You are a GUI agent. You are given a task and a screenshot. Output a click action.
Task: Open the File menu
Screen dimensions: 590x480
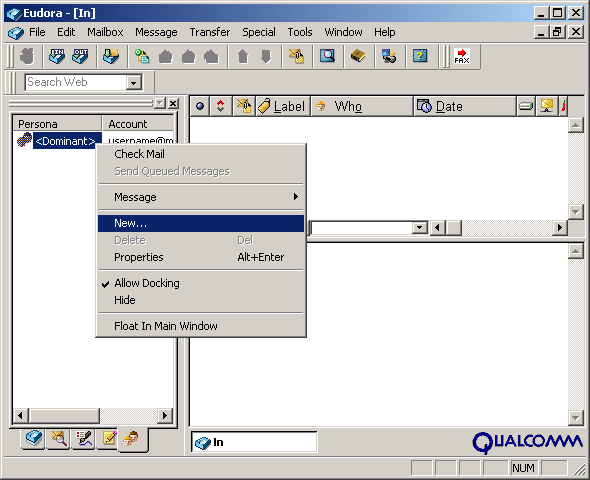click(x=37, y=32)
